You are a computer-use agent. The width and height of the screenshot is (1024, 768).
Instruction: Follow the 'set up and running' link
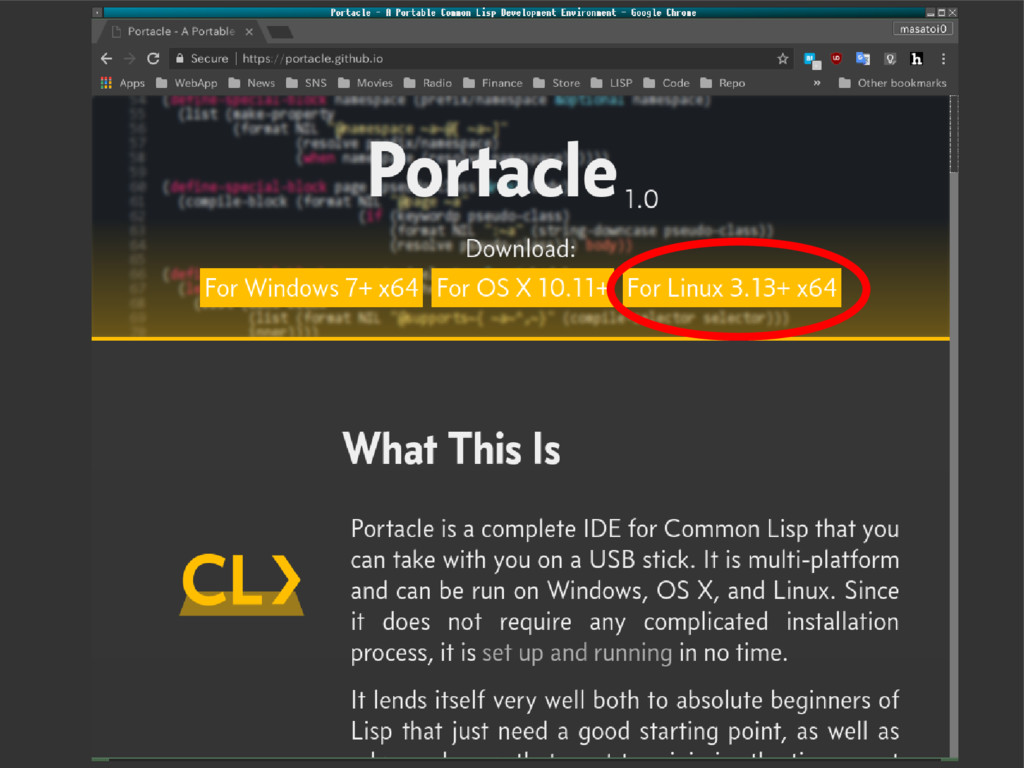click(577, 652)
